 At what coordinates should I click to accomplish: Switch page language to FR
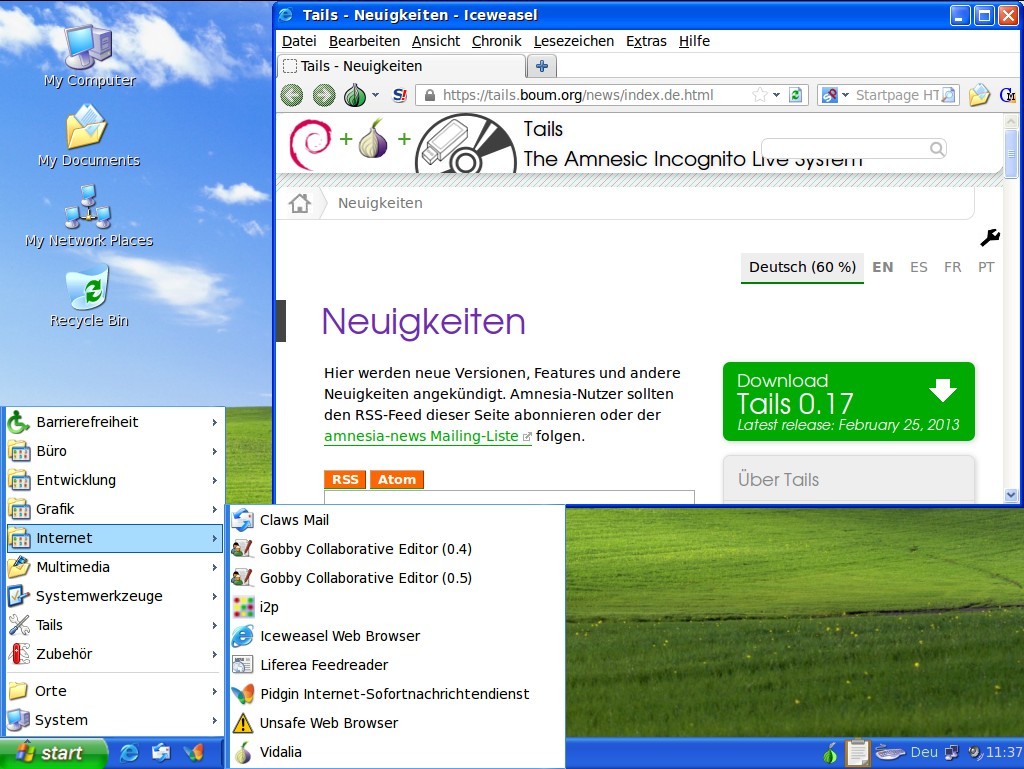point(952,267)
